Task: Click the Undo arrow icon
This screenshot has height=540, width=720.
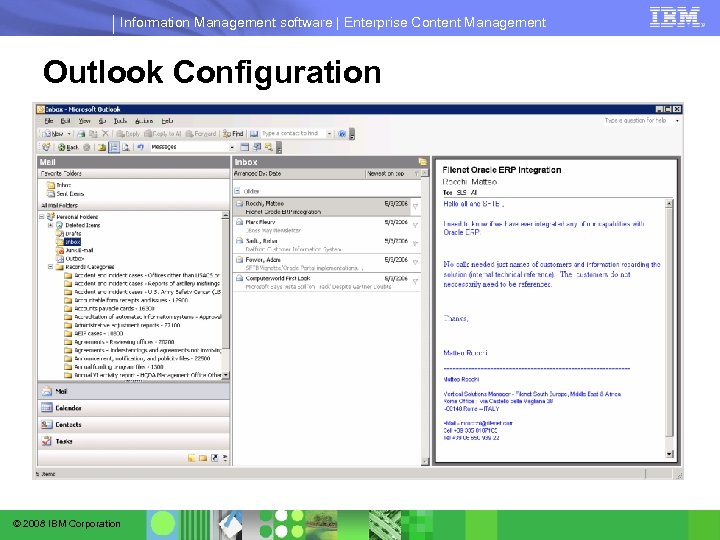Action: (141, 147)
